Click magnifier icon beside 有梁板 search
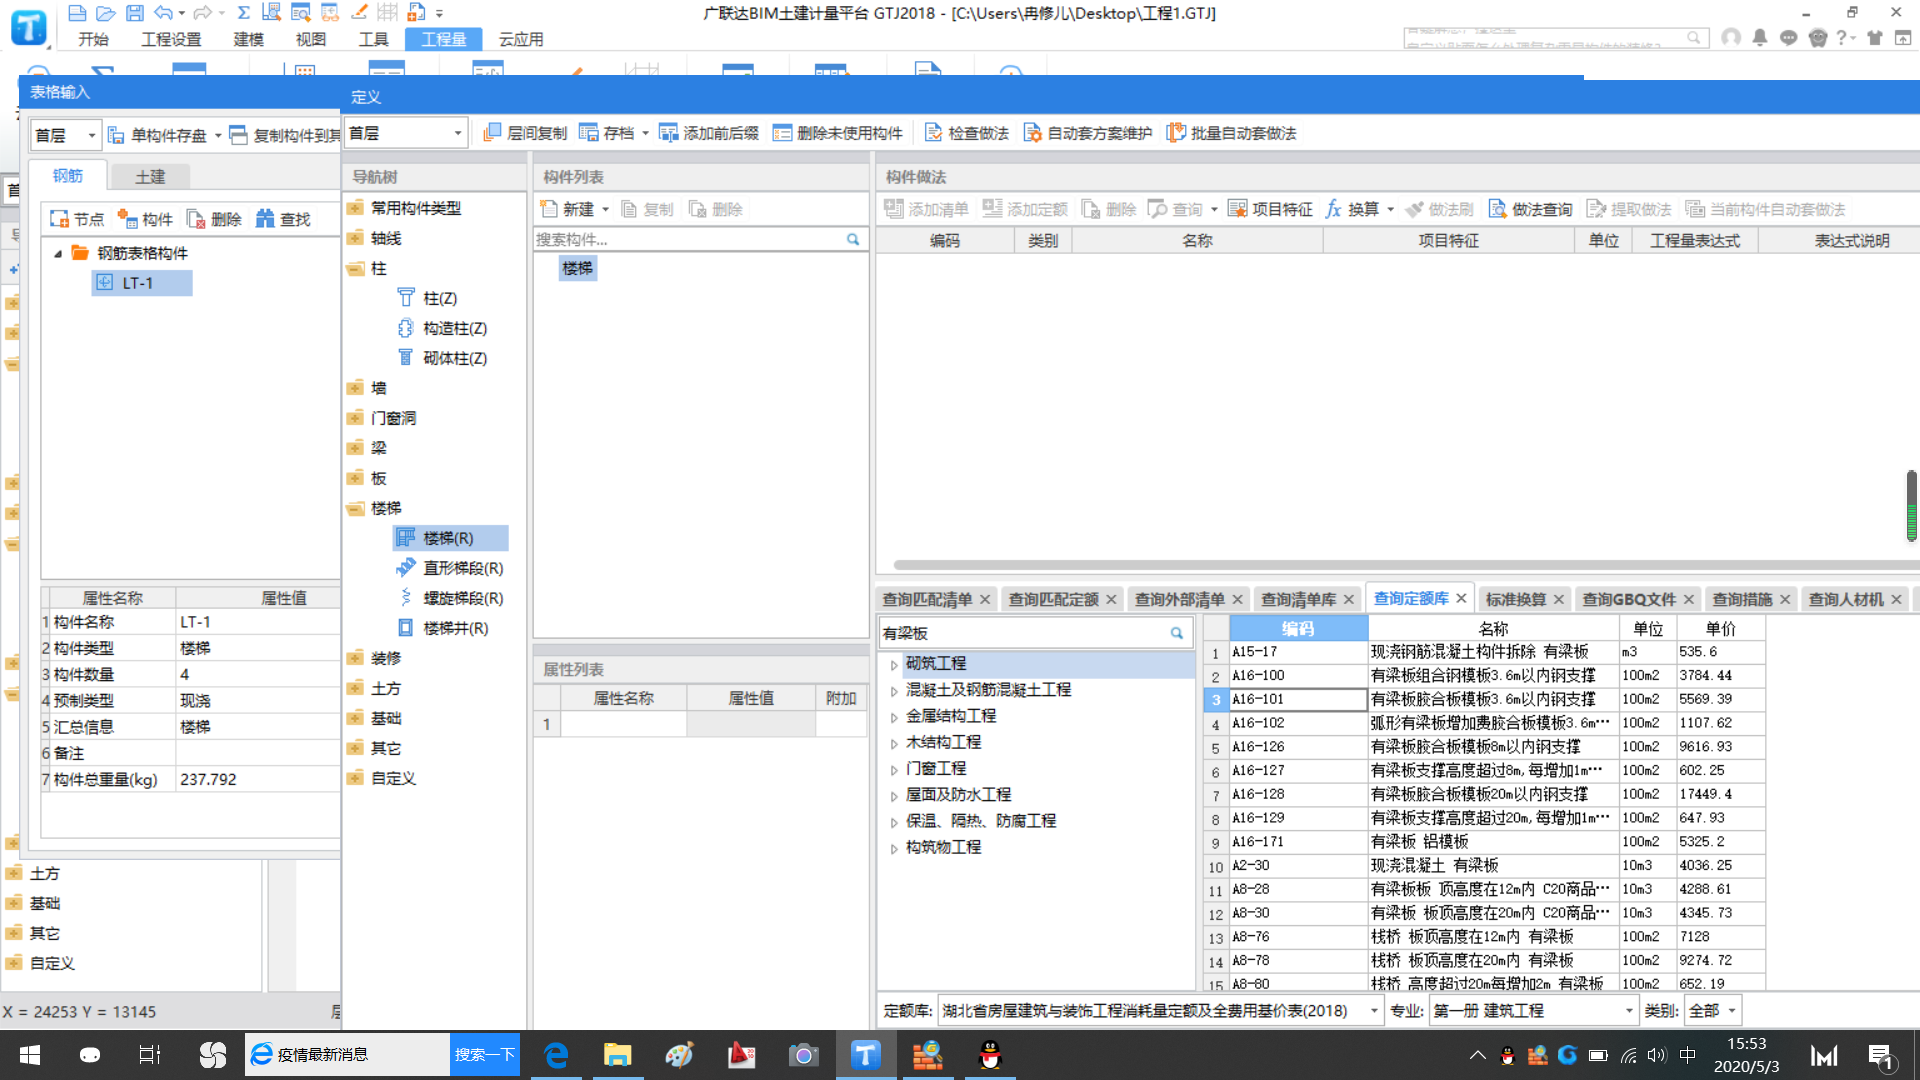1920x1080 pixels. click(x=1177, y=633)
